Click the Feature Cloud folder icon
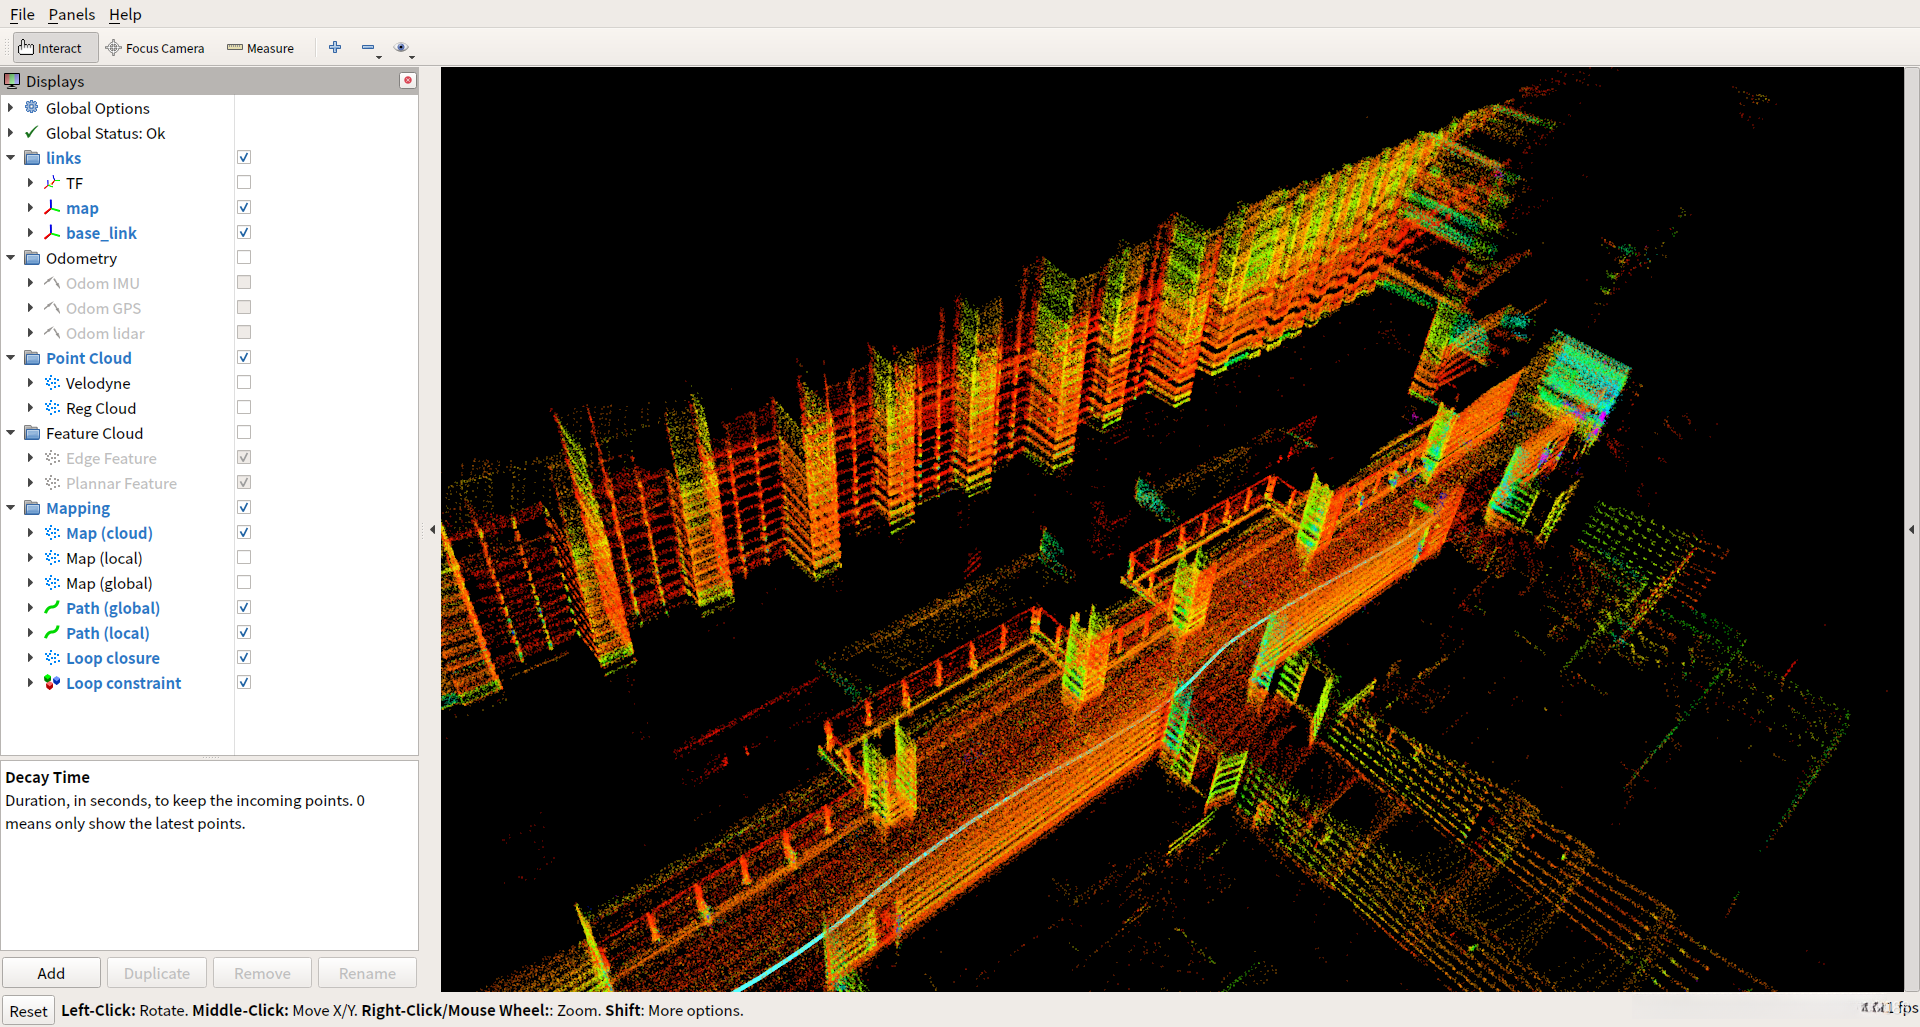This screenshot has height=1027, width=1920. 32,432
